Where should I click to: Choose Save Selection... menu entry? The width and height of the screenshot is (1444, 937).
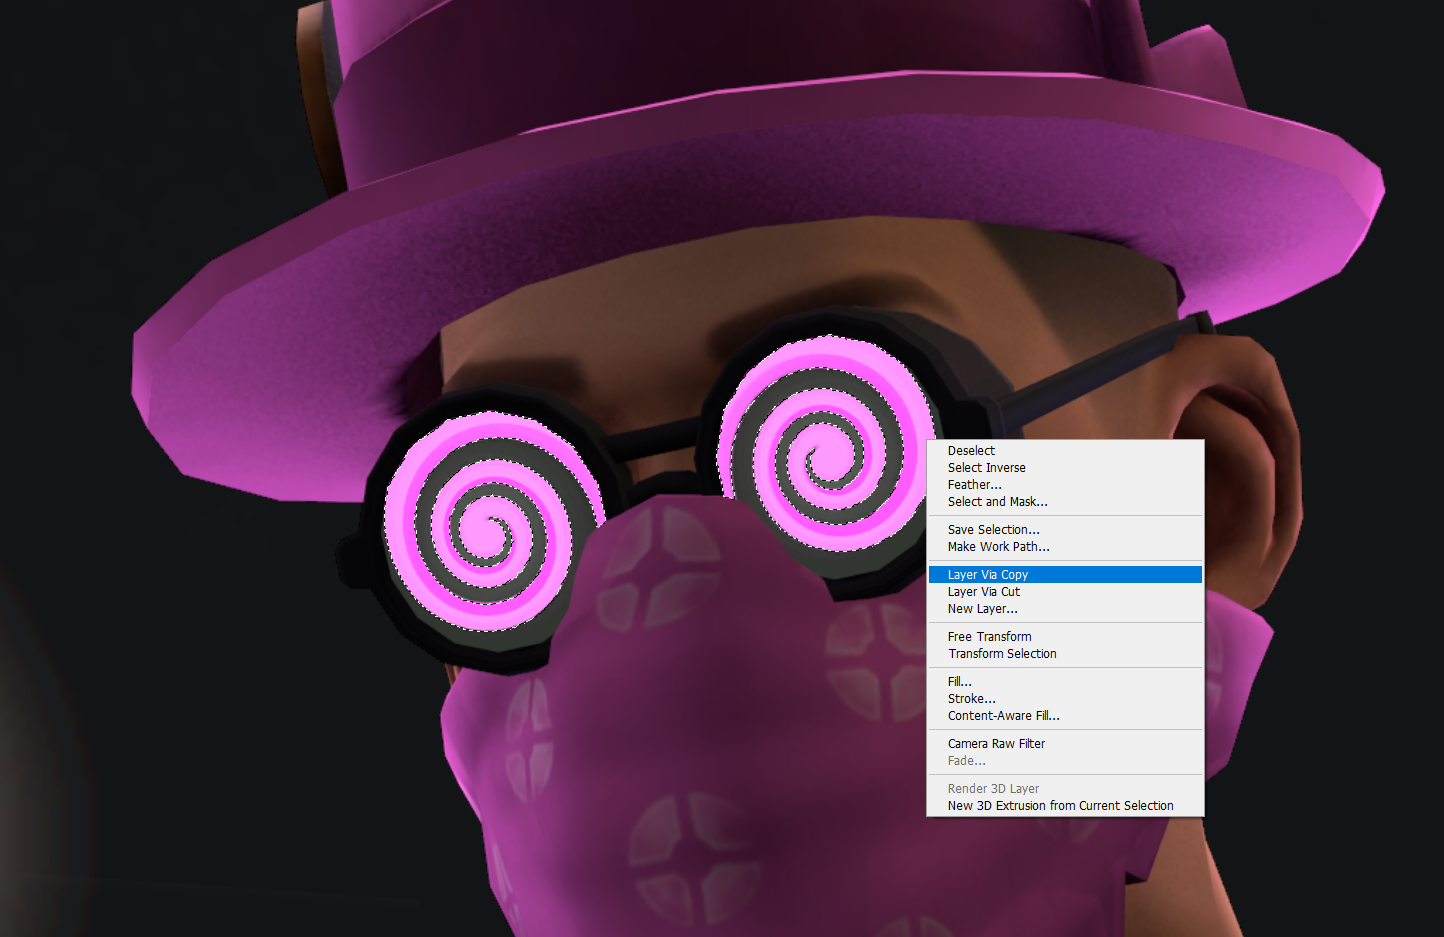click(1065, 530)
